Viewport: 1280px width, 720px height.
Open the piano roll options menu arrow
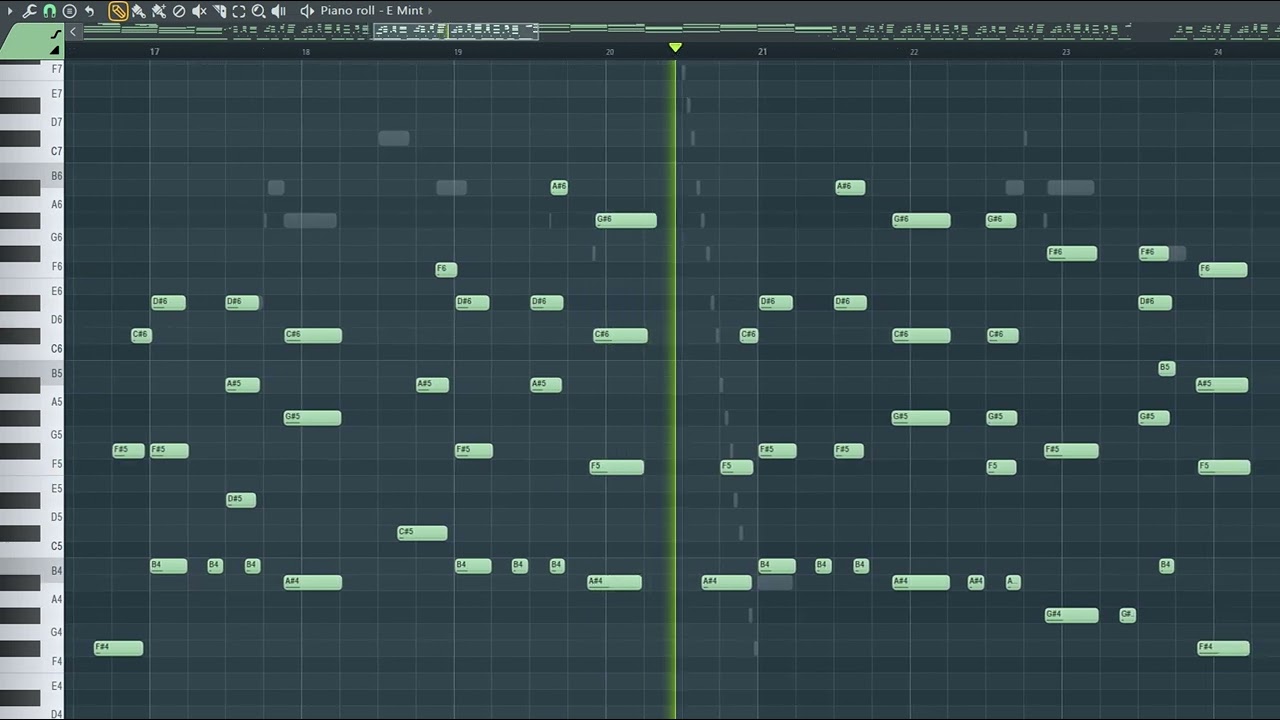[x=11, y=11]
